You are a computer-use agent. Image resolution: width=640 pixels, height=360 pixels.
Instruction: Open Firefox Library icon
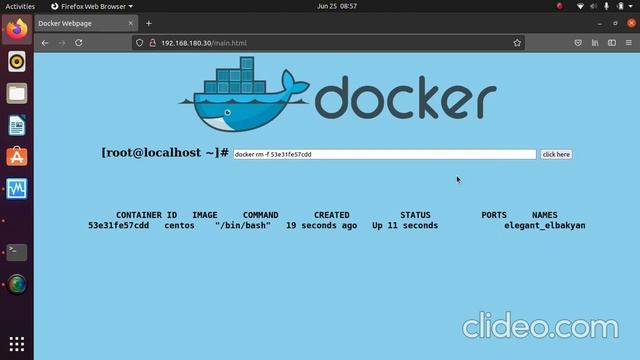pyautogui.click(x=595, y=43)
